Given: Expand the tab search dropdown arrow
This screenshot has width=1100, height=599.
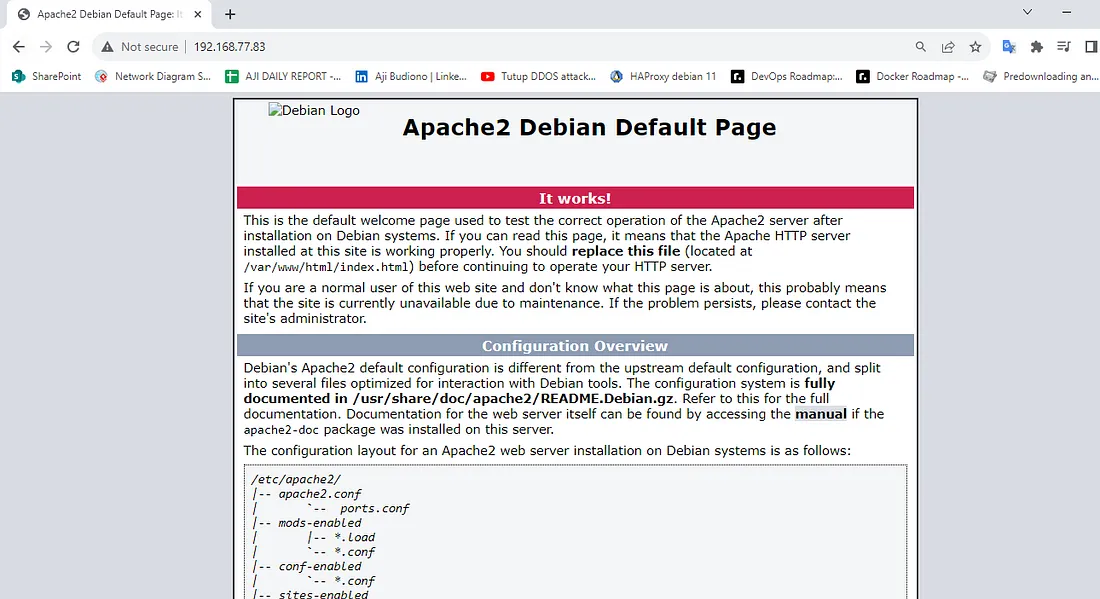Looking at the screenshot, I should (x=1027, y=12).
